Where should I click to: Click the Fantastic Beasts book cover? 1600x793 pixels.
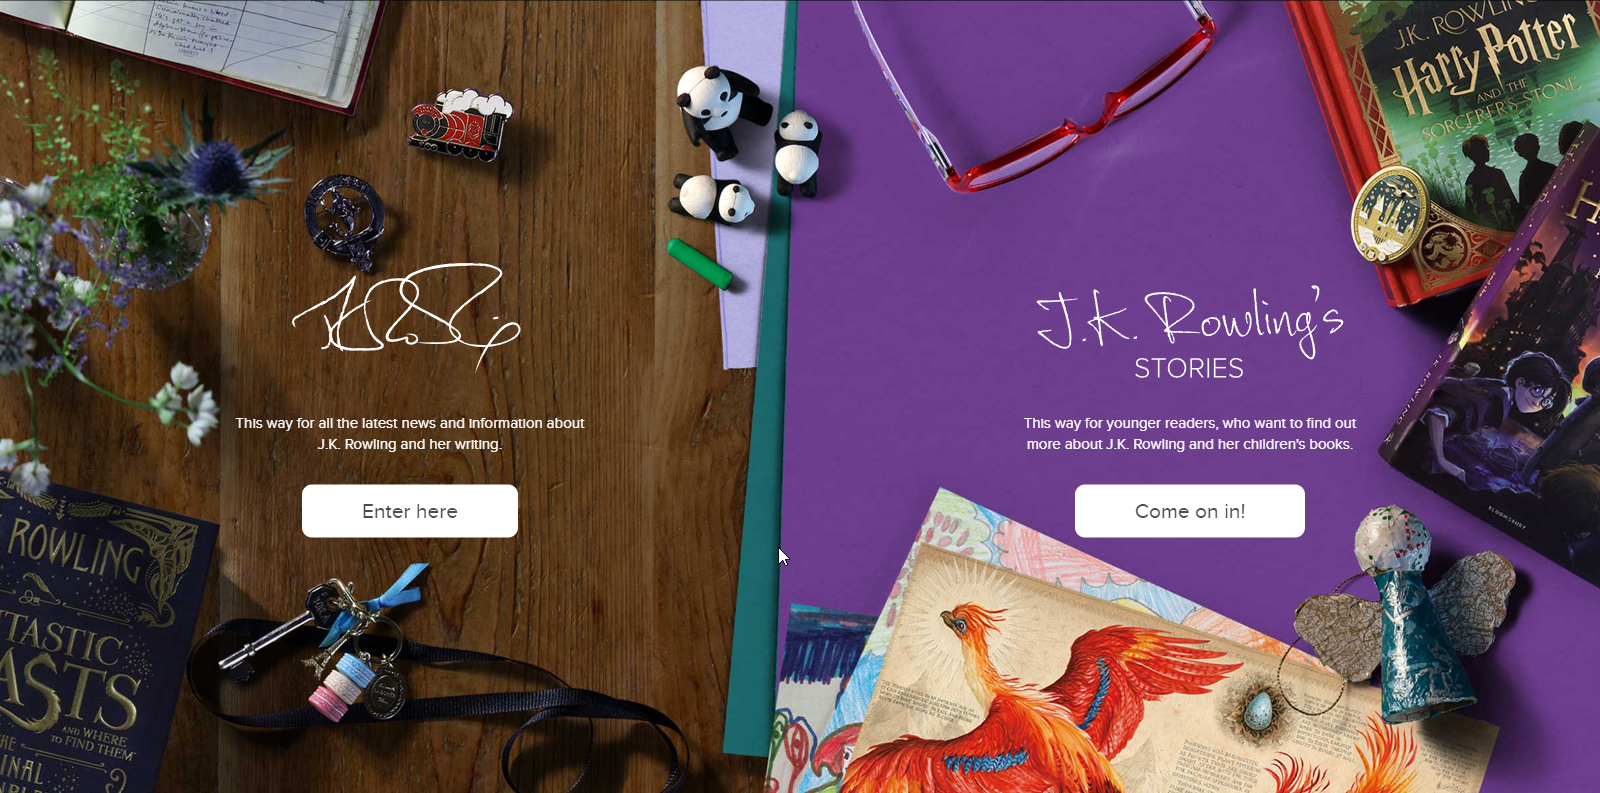coord(90,640)
